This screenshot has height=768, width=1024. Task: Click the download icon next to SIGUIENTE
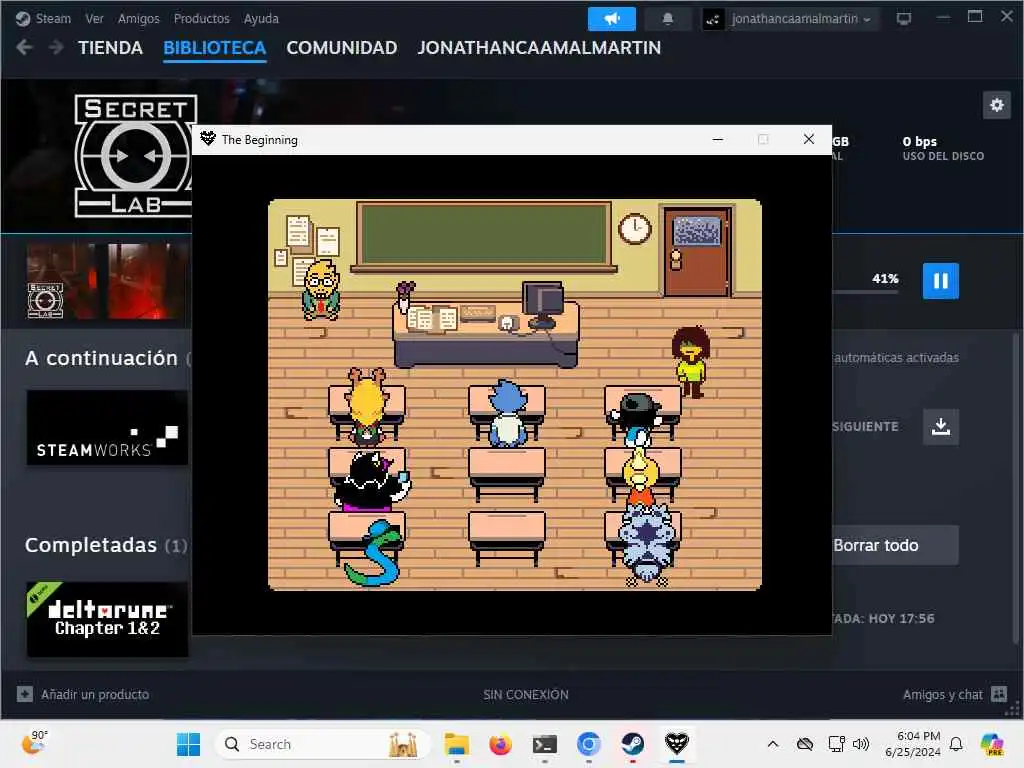click(940, 427)
